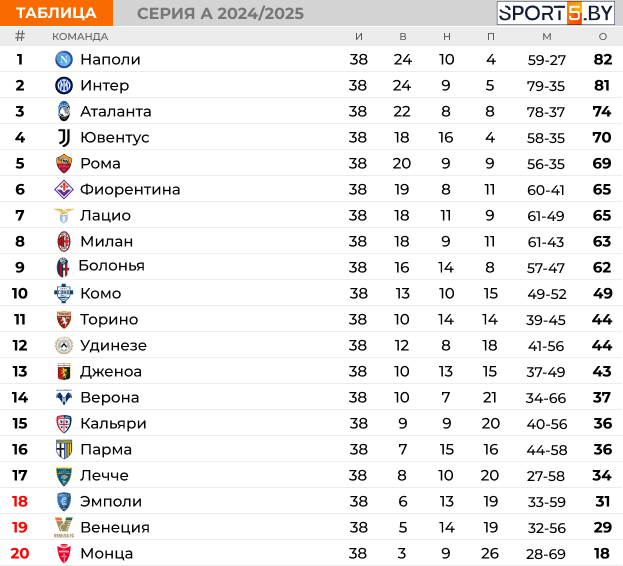Click the Удинезе team name
Image resolution: width=623 pixels, height=566 pixels.
click(113, 346)
